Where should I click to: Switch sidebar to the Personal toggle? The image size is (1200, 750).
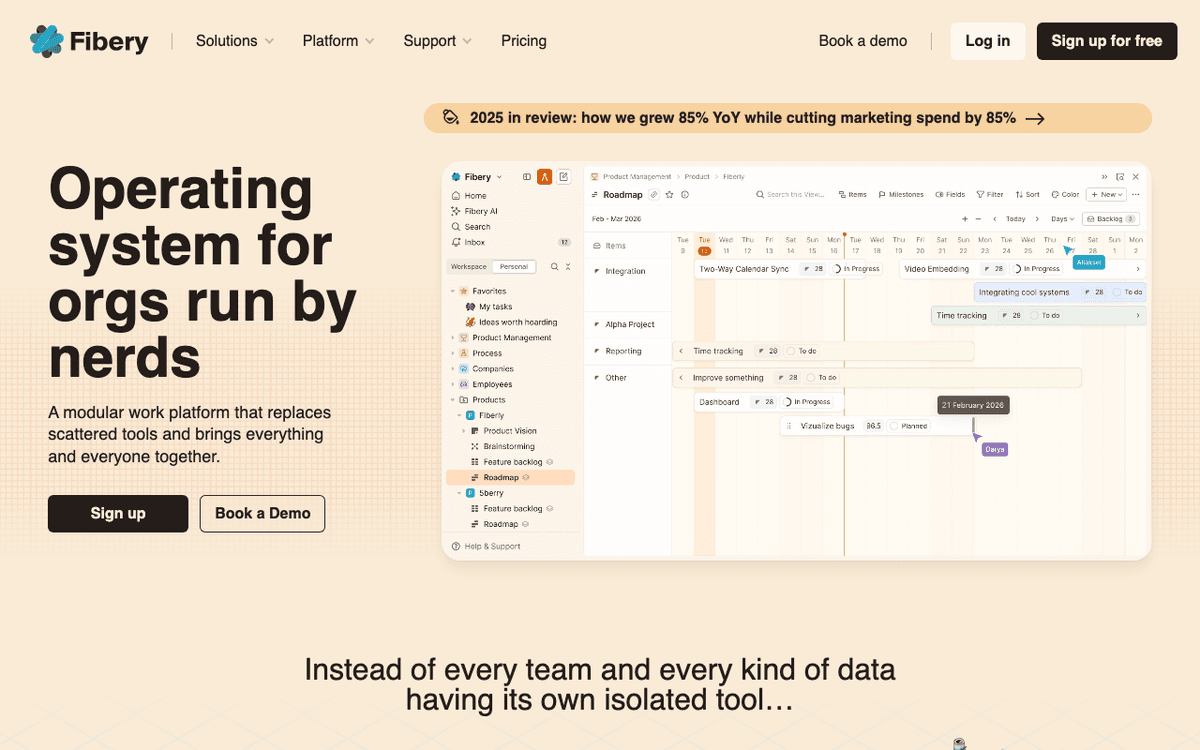click(514, 267)
